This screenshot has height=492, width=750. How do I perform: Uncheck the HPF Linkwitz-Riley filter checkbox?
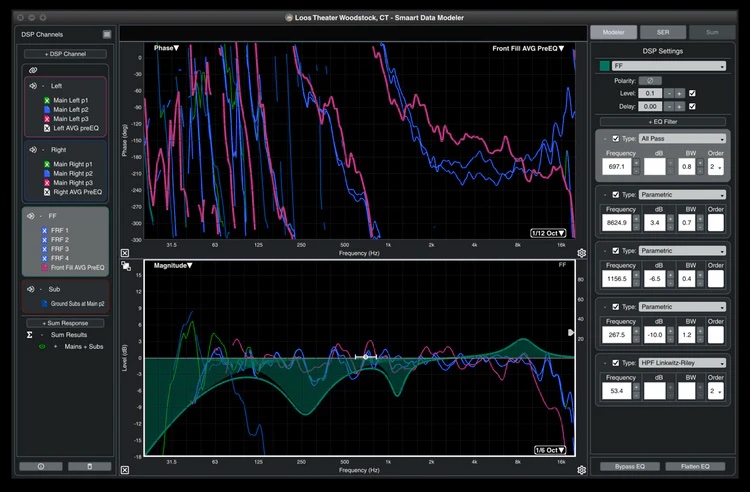point(616,362)
